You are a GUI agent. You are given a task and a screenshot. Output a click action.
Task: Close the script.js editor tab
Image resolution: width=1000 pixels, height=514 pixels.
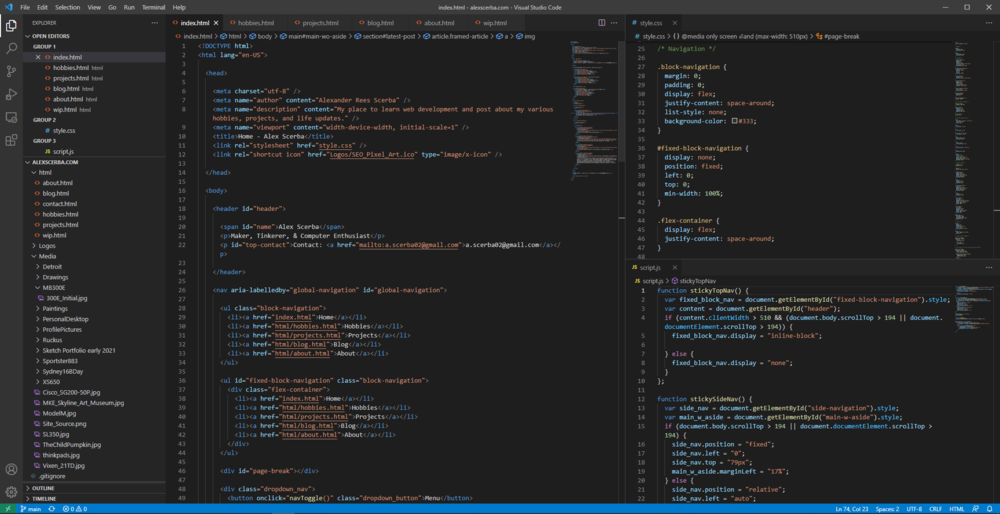pos(674,268)
